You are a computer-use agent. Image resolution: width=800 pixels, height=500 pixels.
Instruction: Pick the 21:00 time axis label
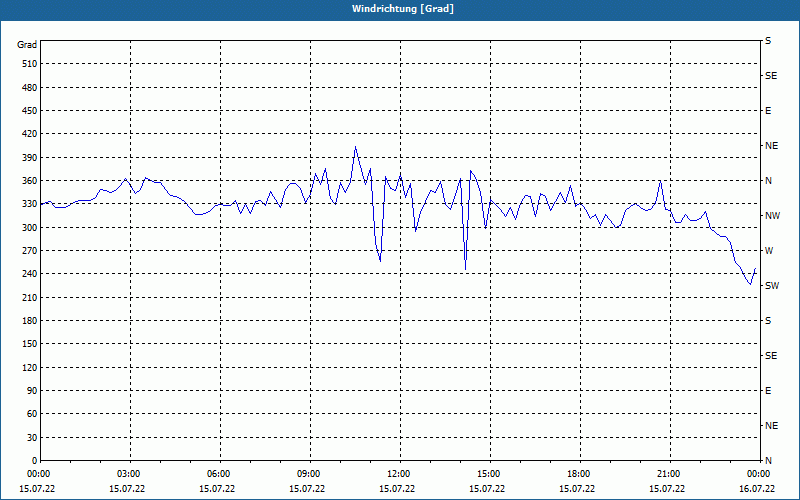pos(668,473)
